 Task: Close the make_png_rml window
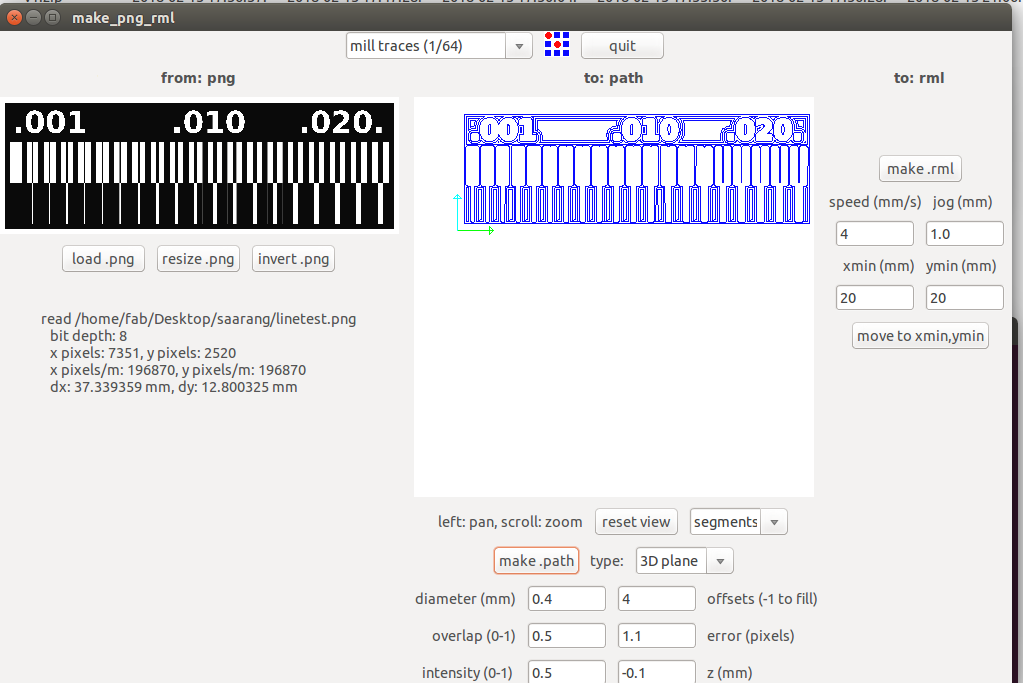coord(14,18)
